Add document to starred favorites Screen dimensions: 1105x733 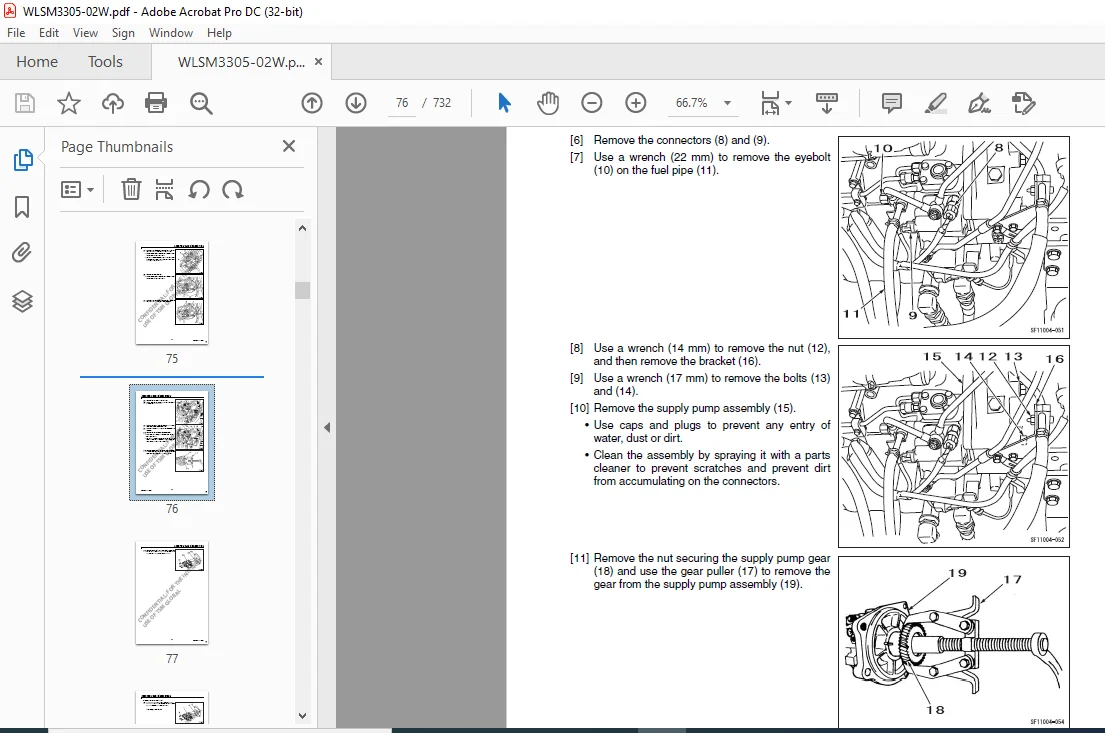(x=68, y=103)
